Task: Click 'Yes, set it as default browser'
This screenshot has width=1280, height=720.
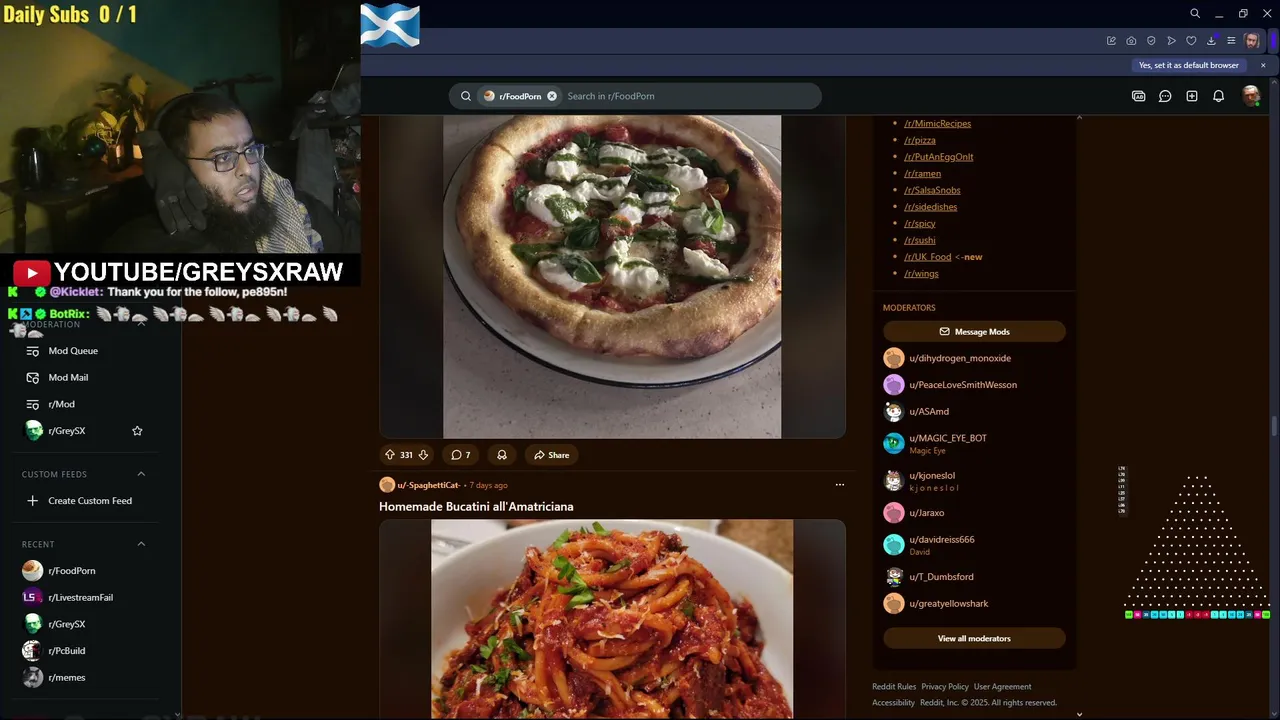Action: (1188, 65)
